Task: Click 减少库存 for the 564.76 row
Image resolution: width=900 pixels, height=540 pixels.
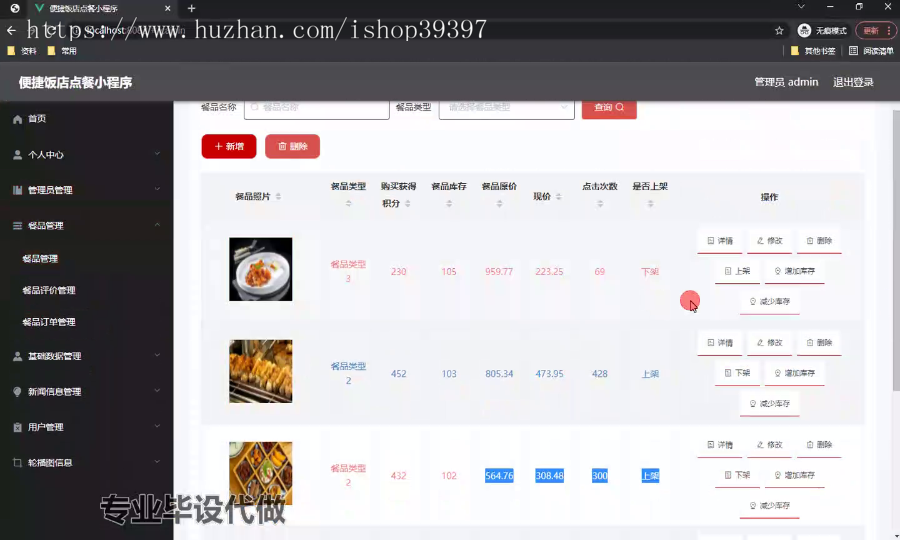Action: coord(770,506)
